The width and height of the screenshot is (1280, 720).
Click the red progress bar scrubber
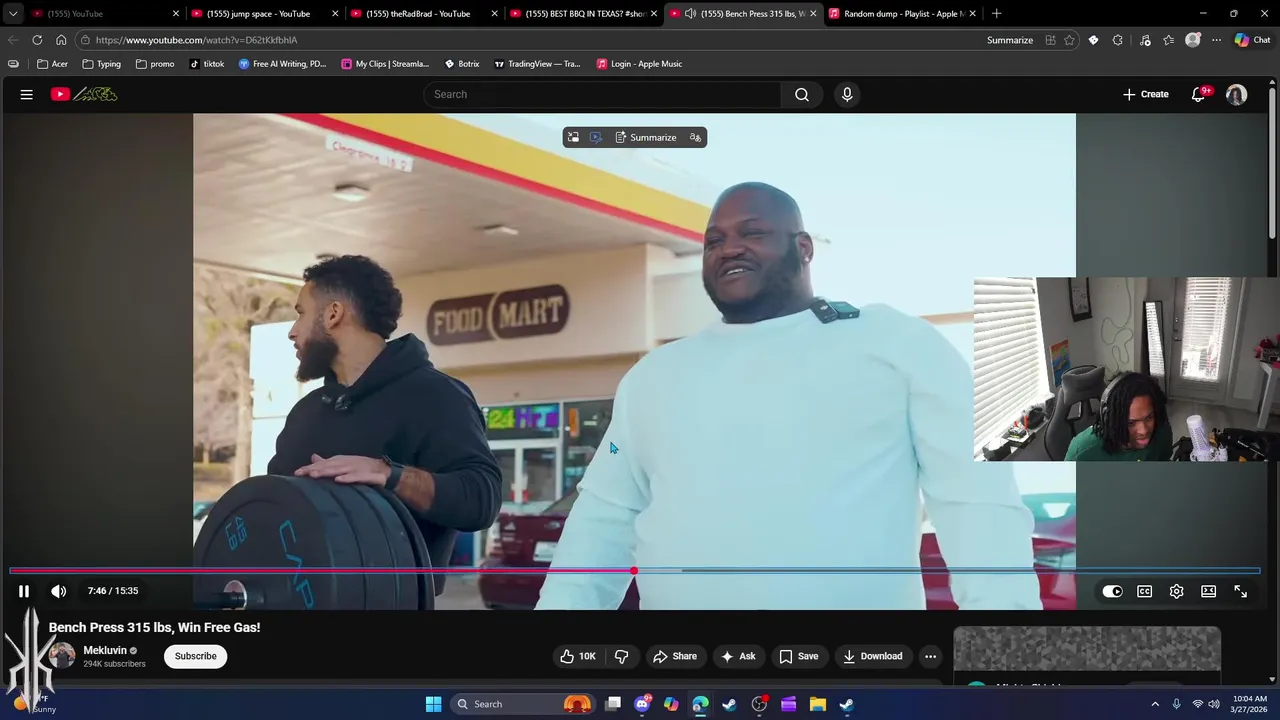(x=634, y=571)
